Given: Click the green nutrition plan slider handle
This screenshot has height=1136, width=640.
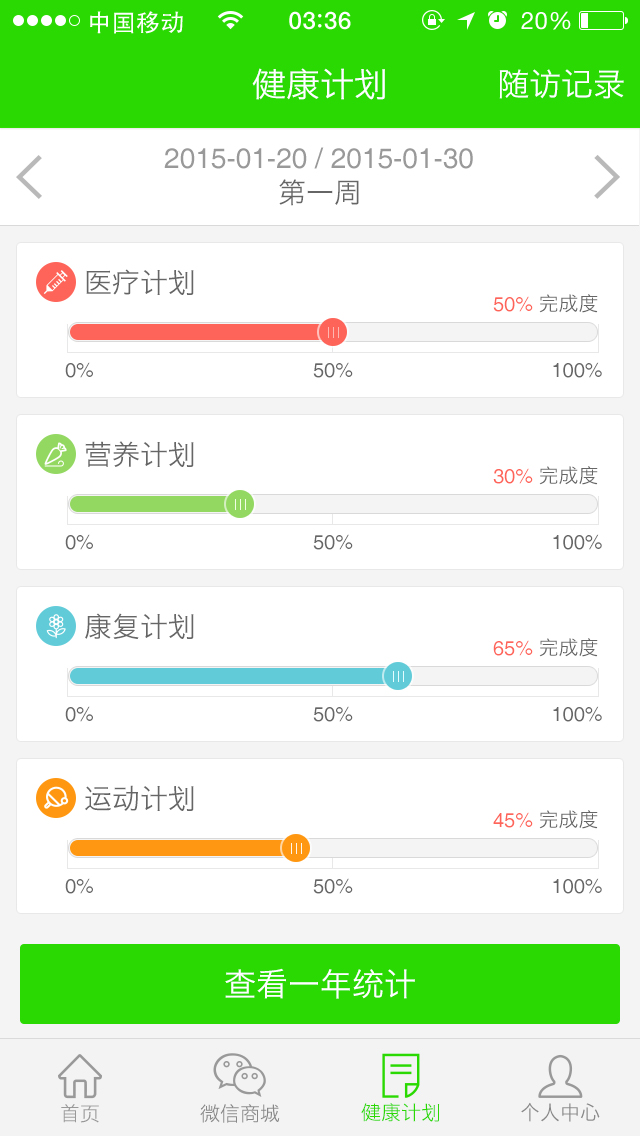Looking at the screenshot, I should pyautogui.click(x=240, y=504).
